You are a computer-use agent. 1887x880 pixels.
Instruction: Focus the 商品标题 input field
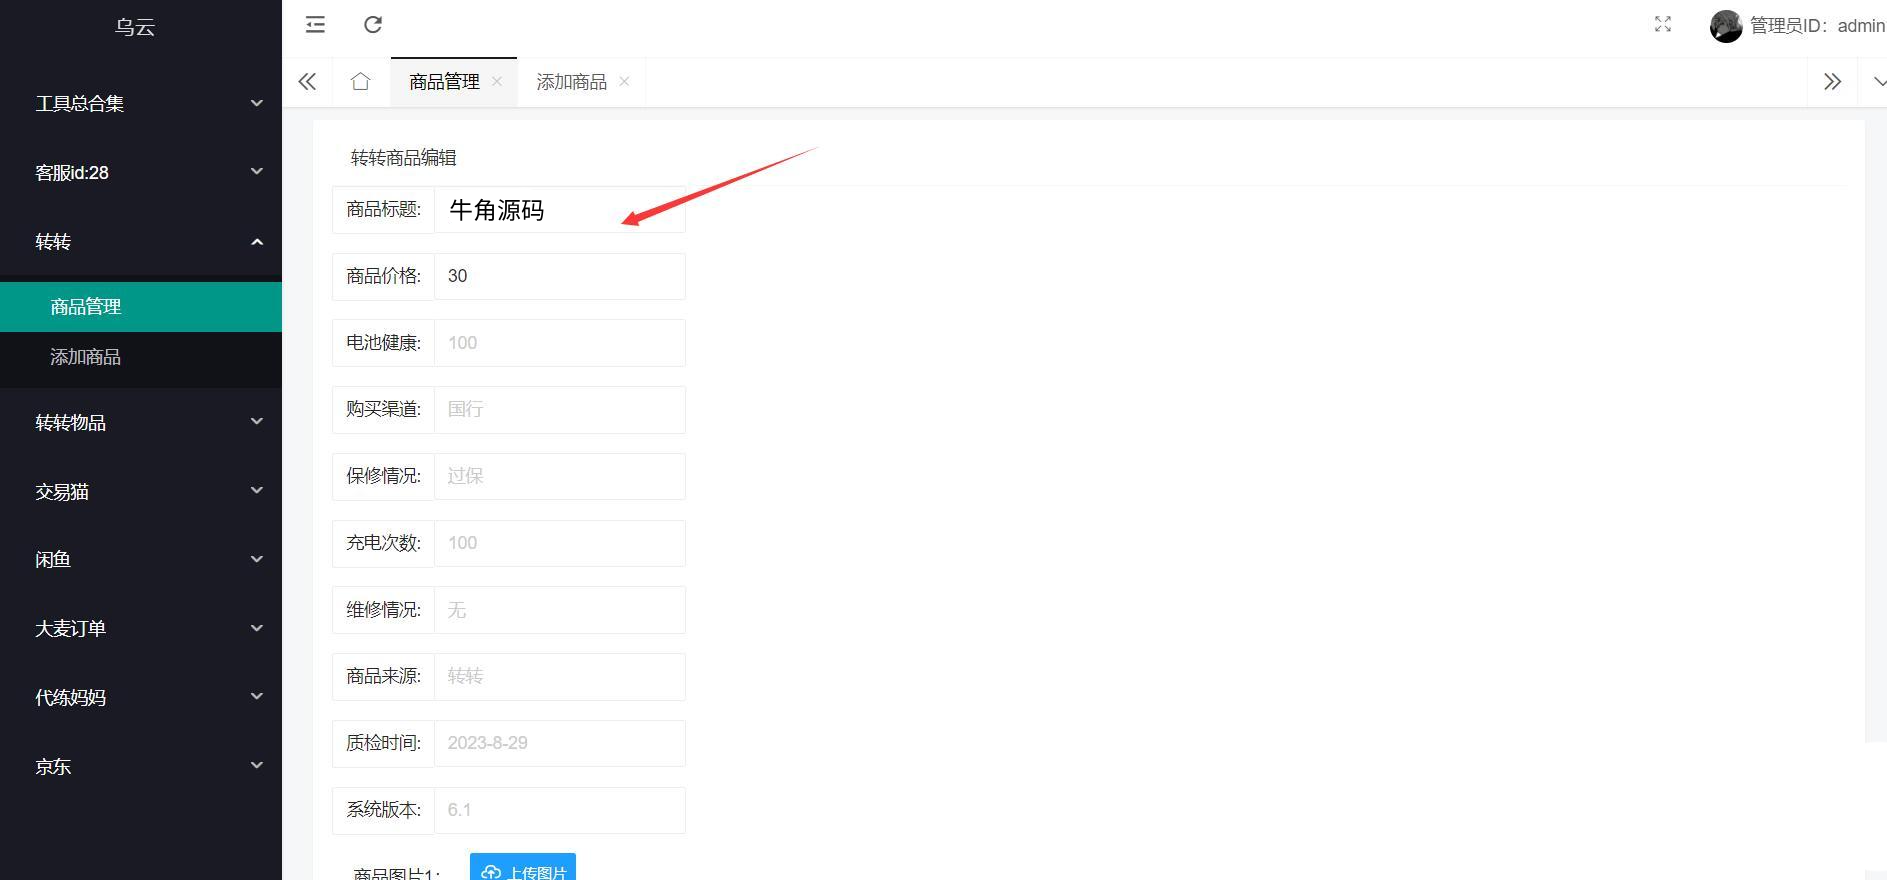tap(560, 210)
